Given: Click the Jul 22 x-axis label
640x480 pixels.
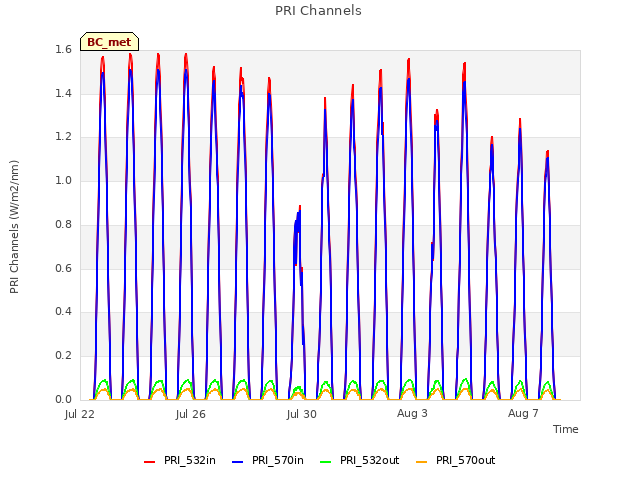Looking at the screenshot, I should click(x=80, y=414).
